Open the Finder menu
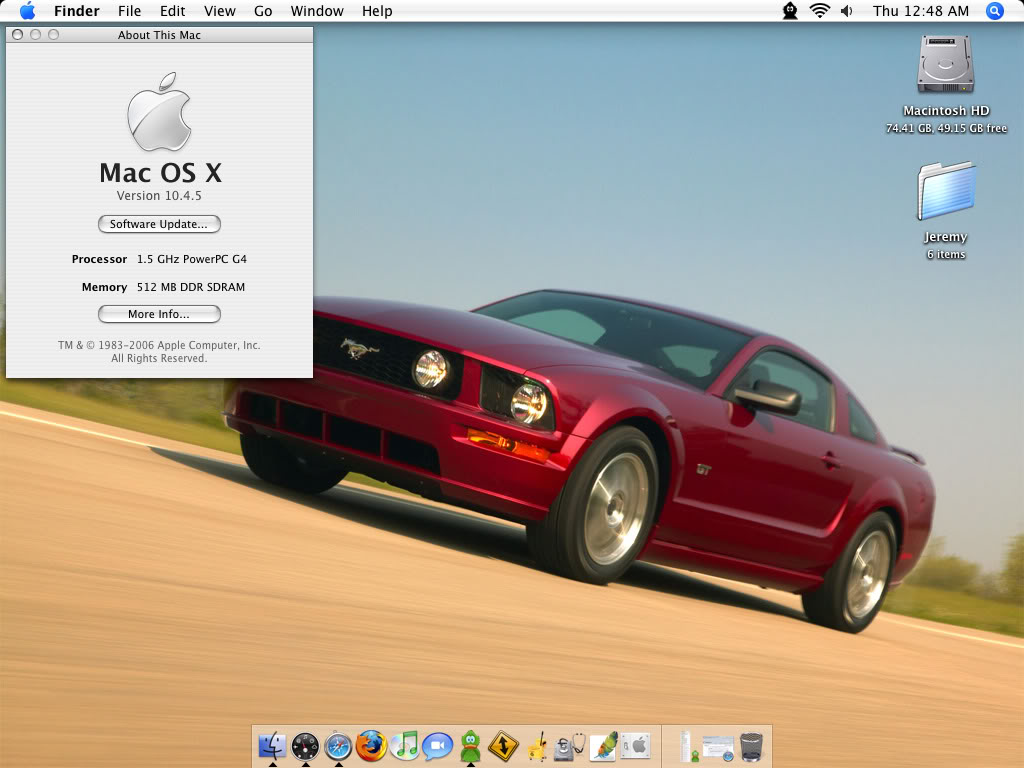The width and height of the screenshot is (1024, 768). (x=76, y=11)
